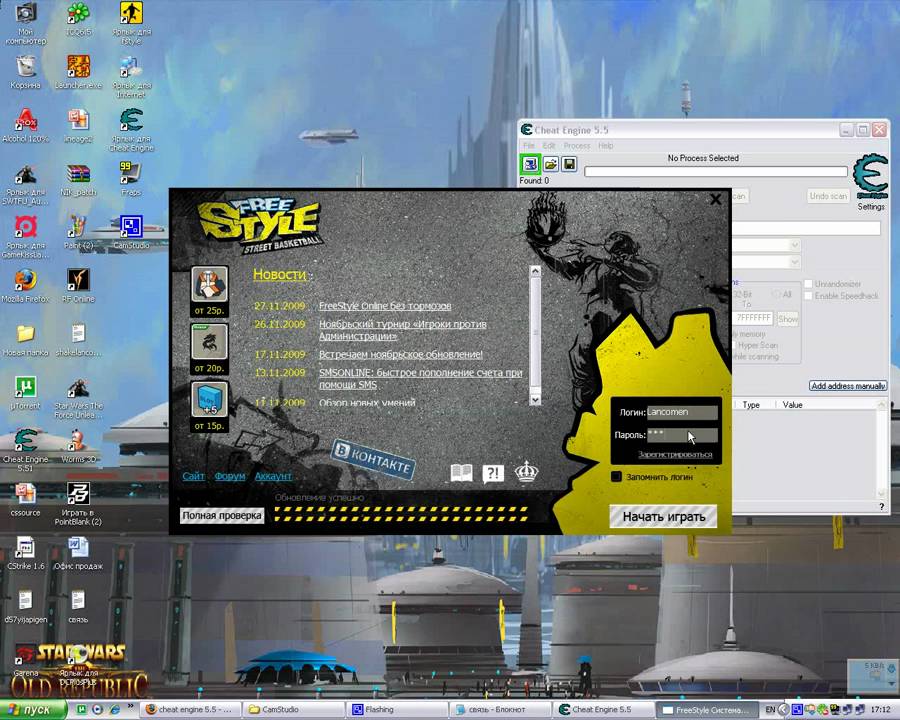
Task: Click the yellow update progress bar in launcher
Action: click(401, 514)
